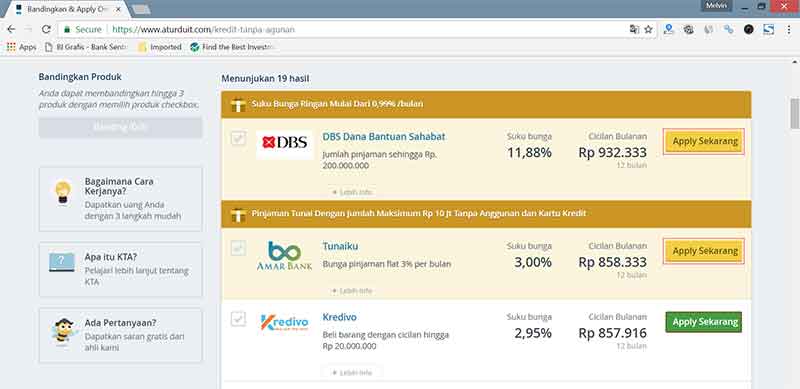Open the Find the Best Investment bookmark
The height and width of the screenshot is (389, 800).
coord(233,47)
